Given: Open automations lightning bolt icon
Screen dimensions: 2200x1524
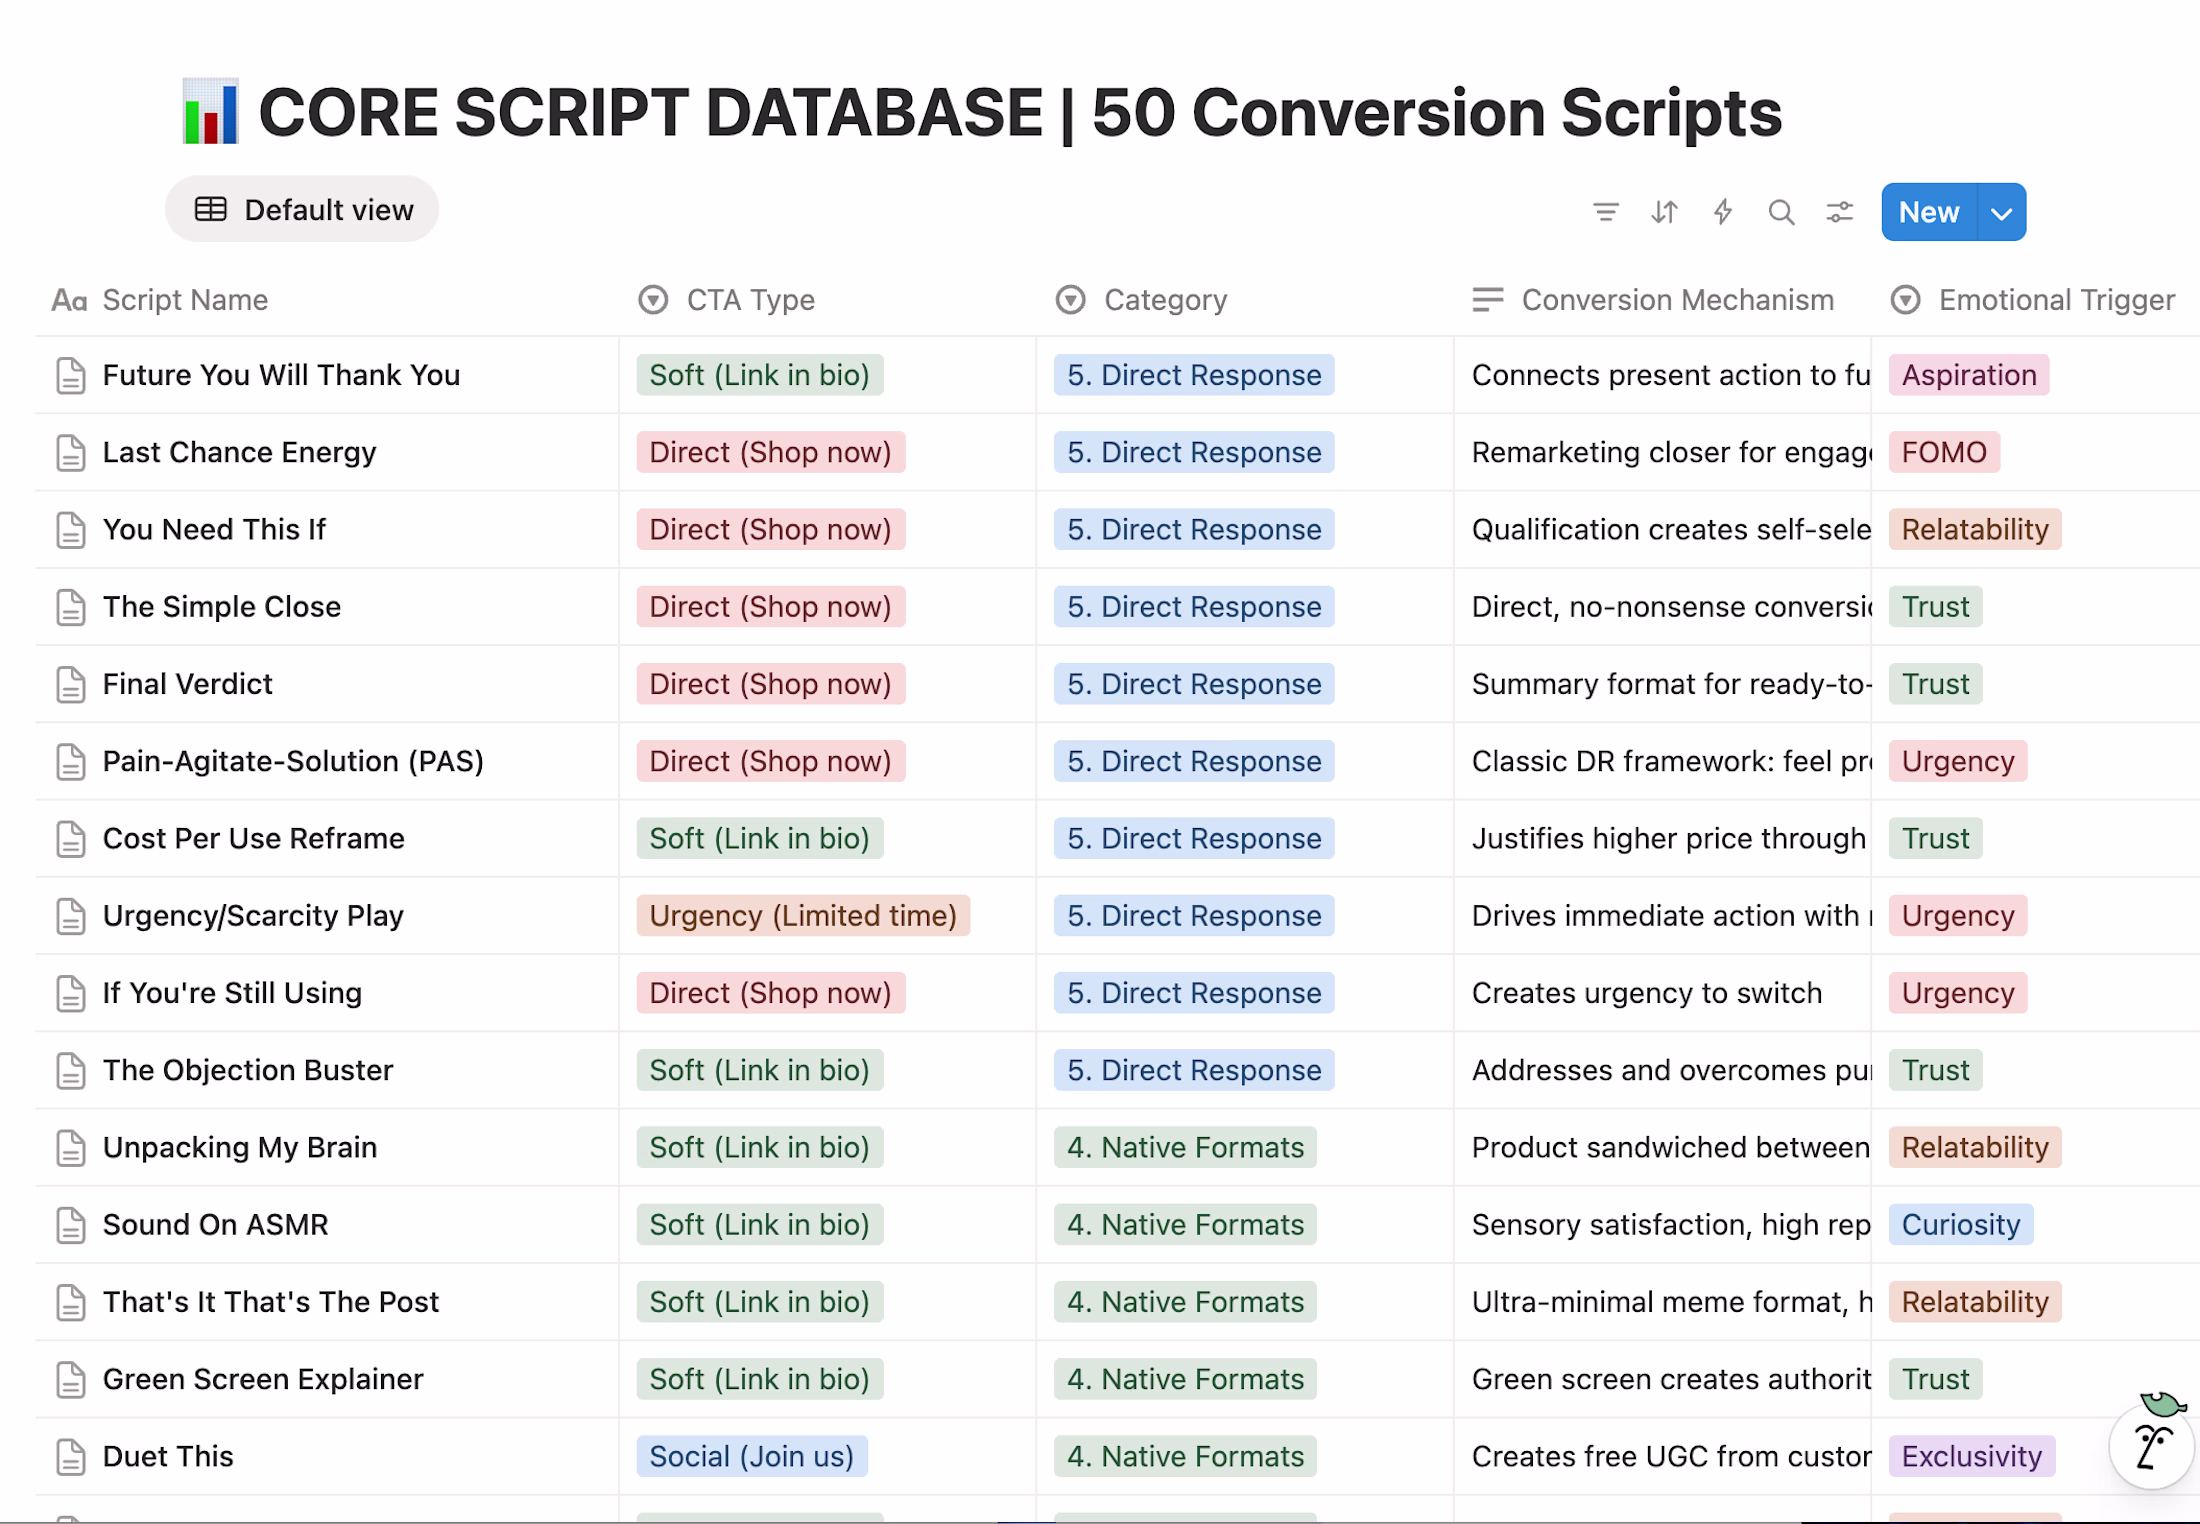Looking at the screenshot, I should (x=1722, y=212).
